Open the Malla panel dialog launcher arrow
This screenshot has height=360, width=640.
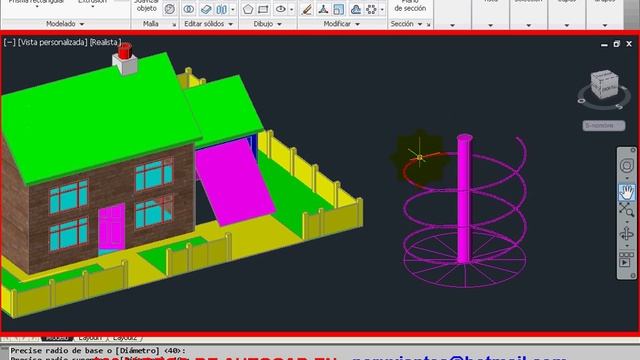coord(174,24)
